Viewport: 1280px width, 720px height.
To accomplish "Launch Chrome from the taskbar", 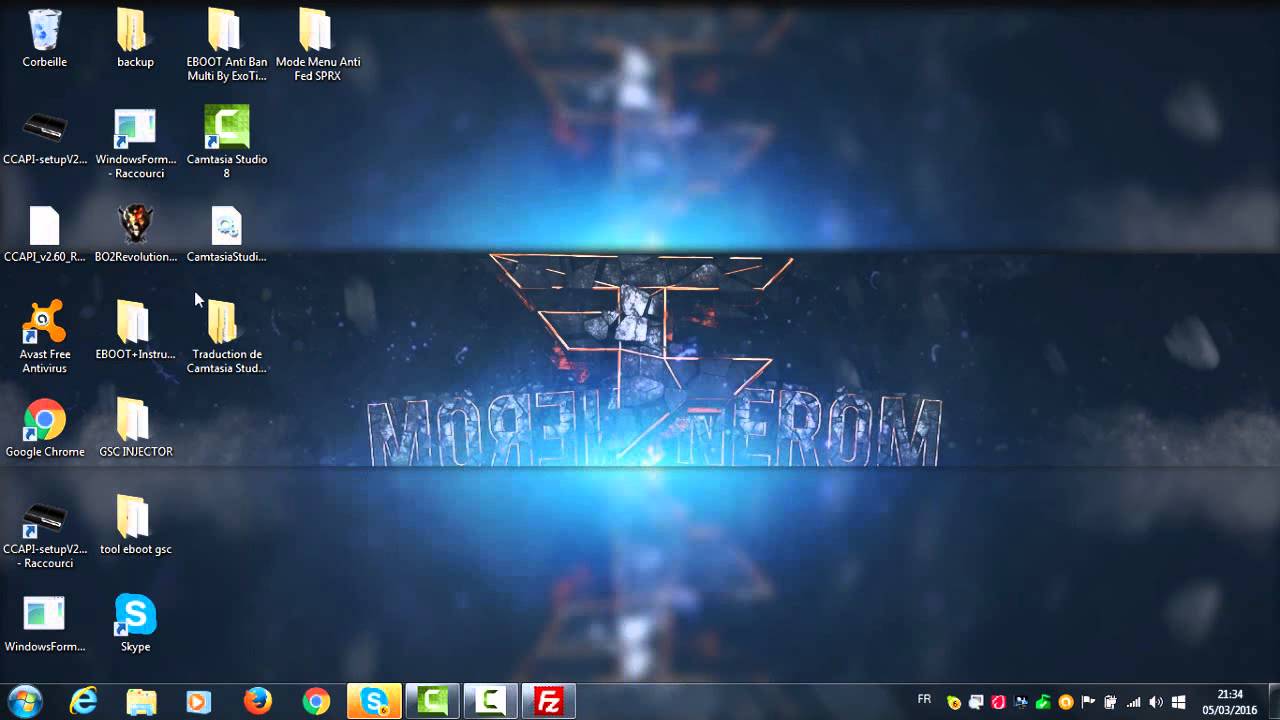I will point(316,702).
